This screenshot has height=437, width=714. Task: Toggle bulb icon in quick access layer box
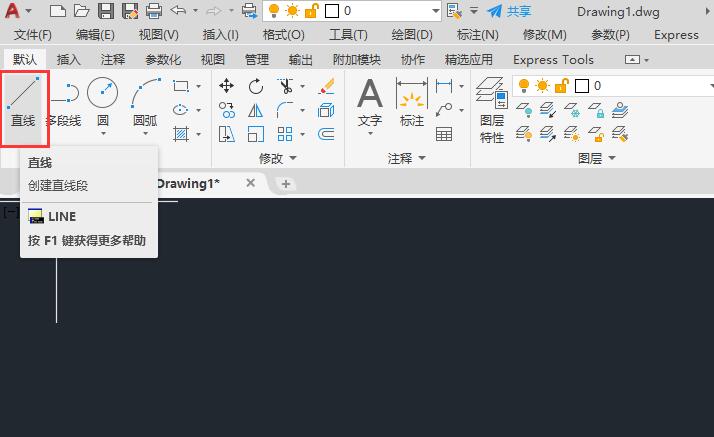274,10
